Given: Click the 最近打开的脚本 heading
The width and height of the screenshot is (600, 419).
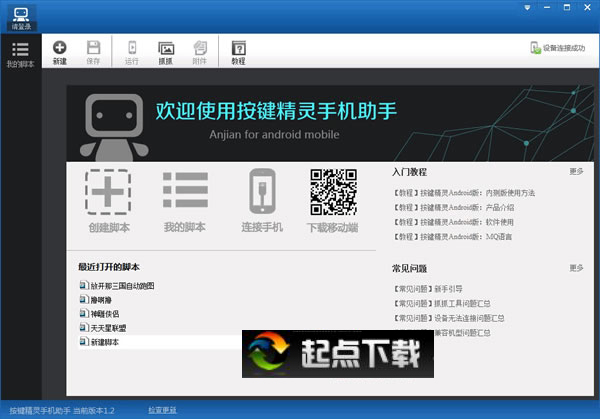Looking at the screenshot, I should pyautogui.click(x=109, y=267).
